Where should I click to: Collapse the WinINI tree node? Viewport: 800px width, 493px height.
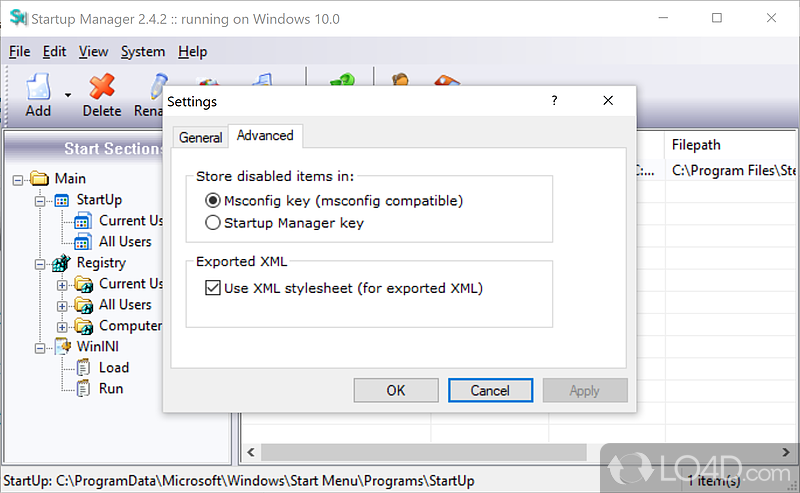(40, 347)
